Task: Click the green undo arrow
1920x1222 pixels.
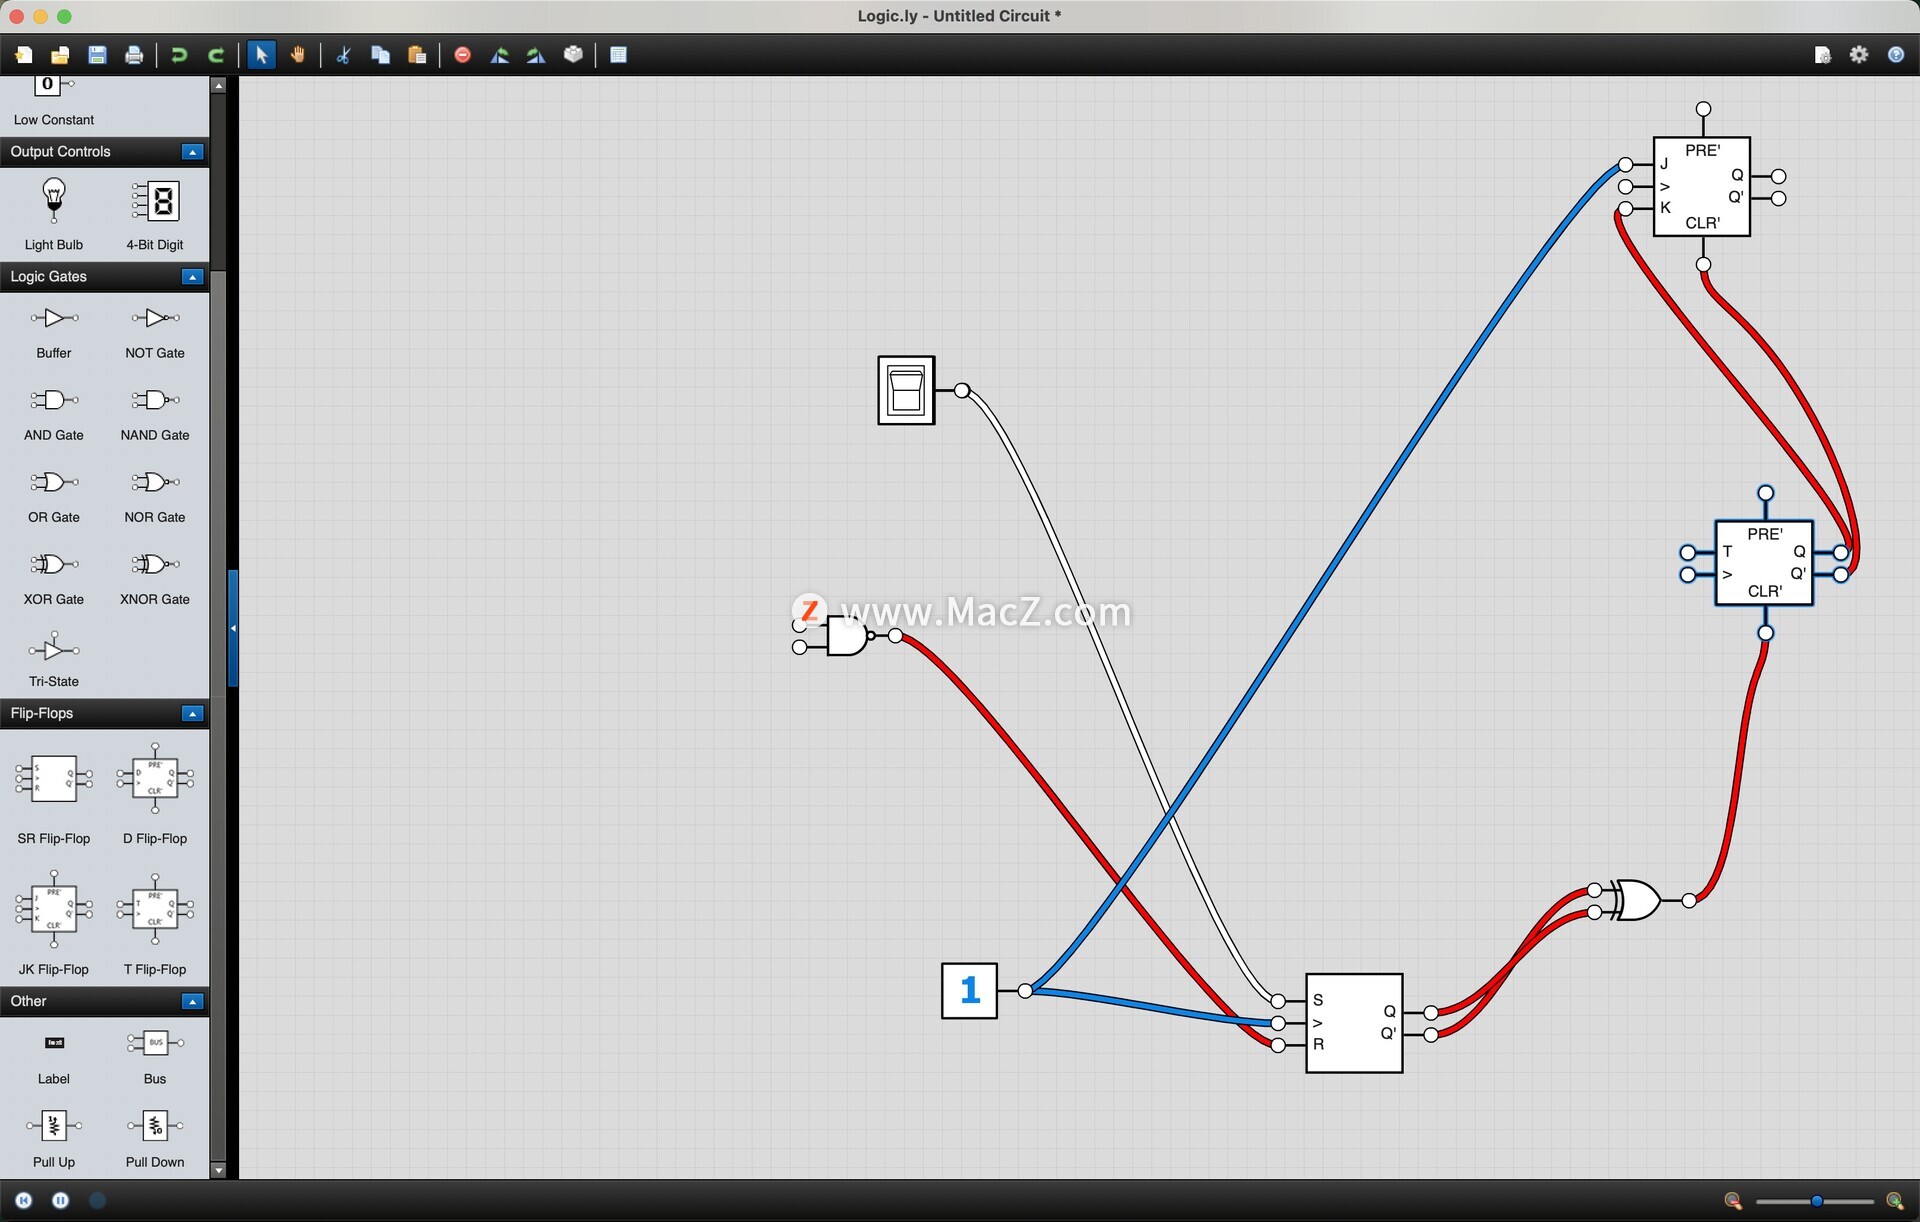Action: pos(179,55)
